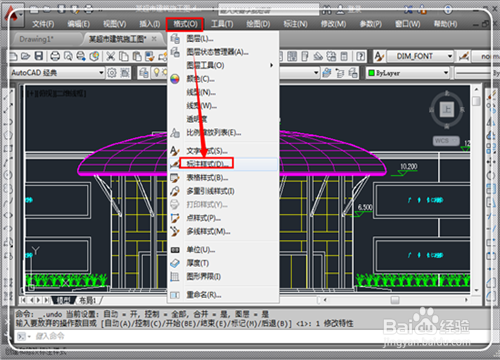Click the Publish toolbar icon

pos(81,56)
